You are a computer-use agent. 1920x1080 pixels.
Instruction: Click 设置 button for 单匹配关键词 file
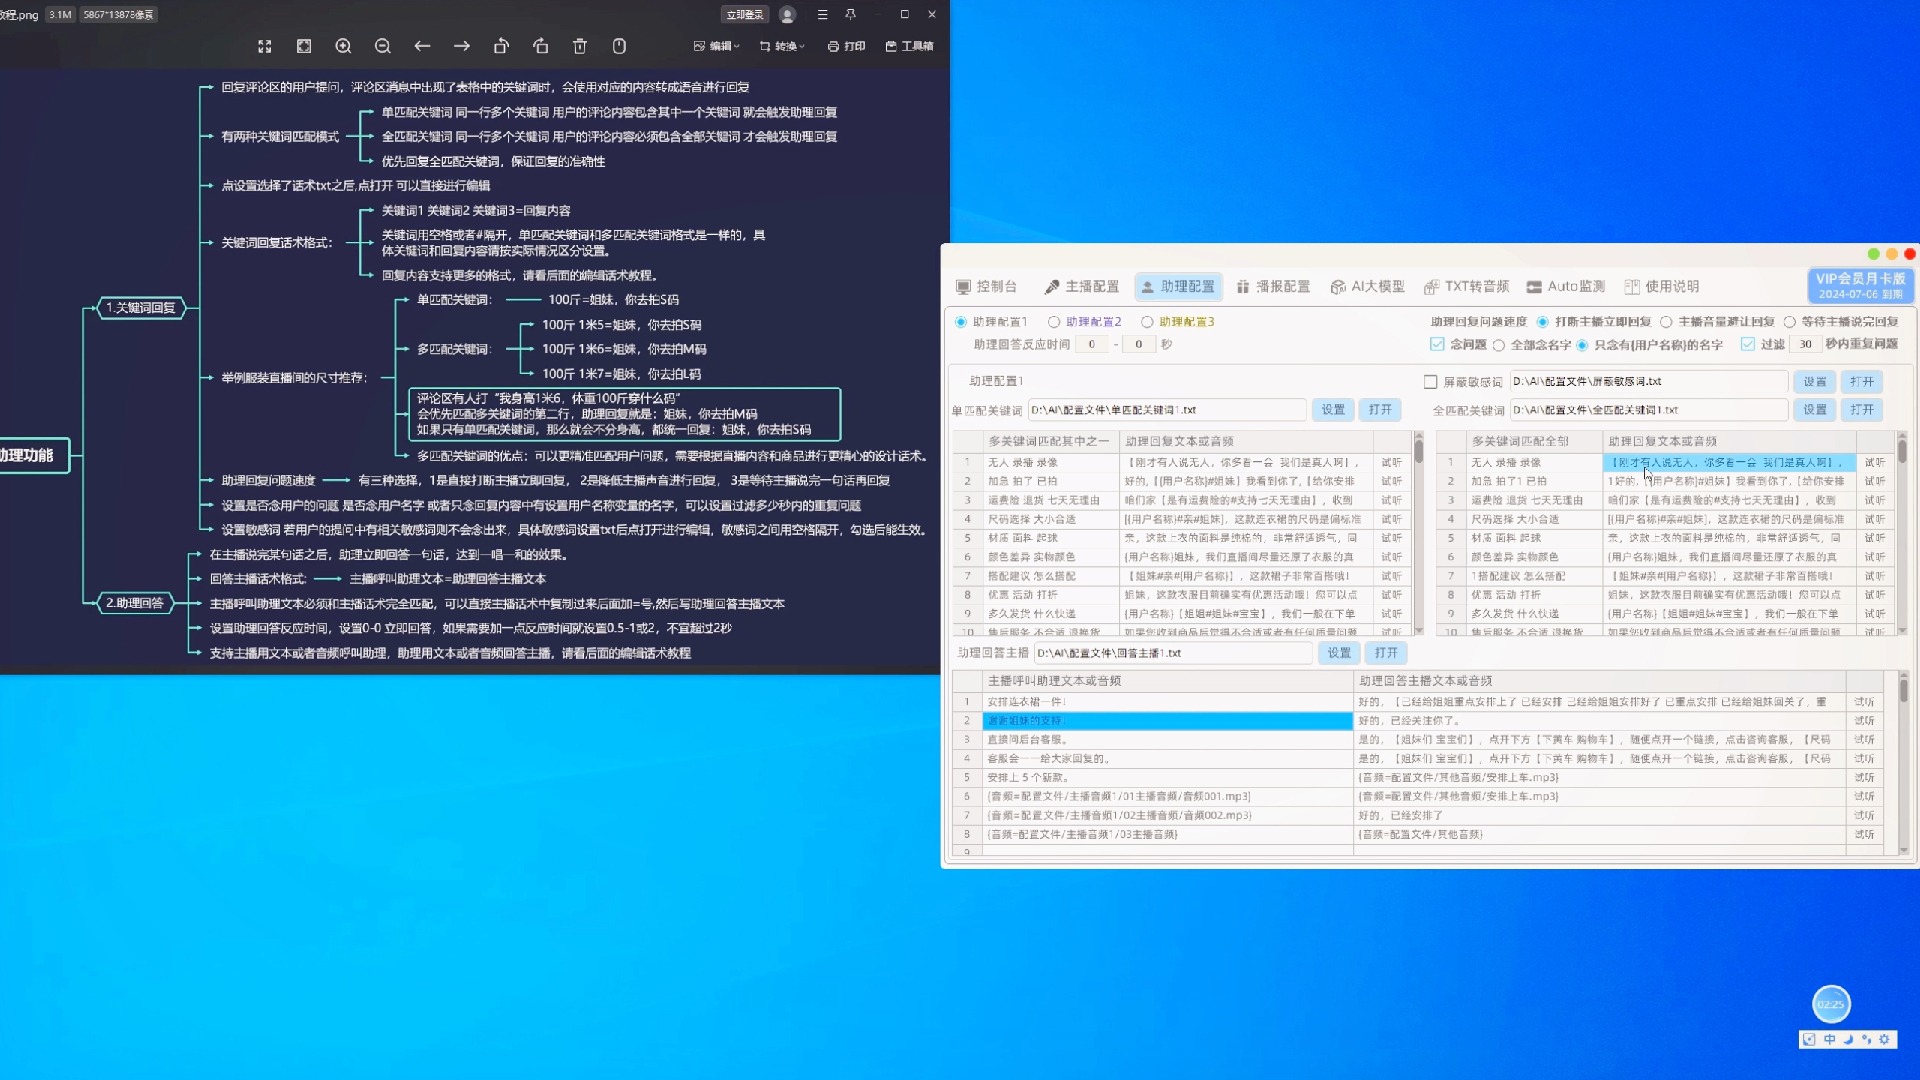coord(1333,410)
